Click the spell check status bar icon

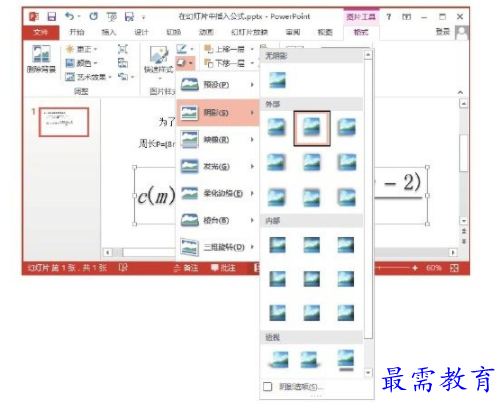(123, 268)
